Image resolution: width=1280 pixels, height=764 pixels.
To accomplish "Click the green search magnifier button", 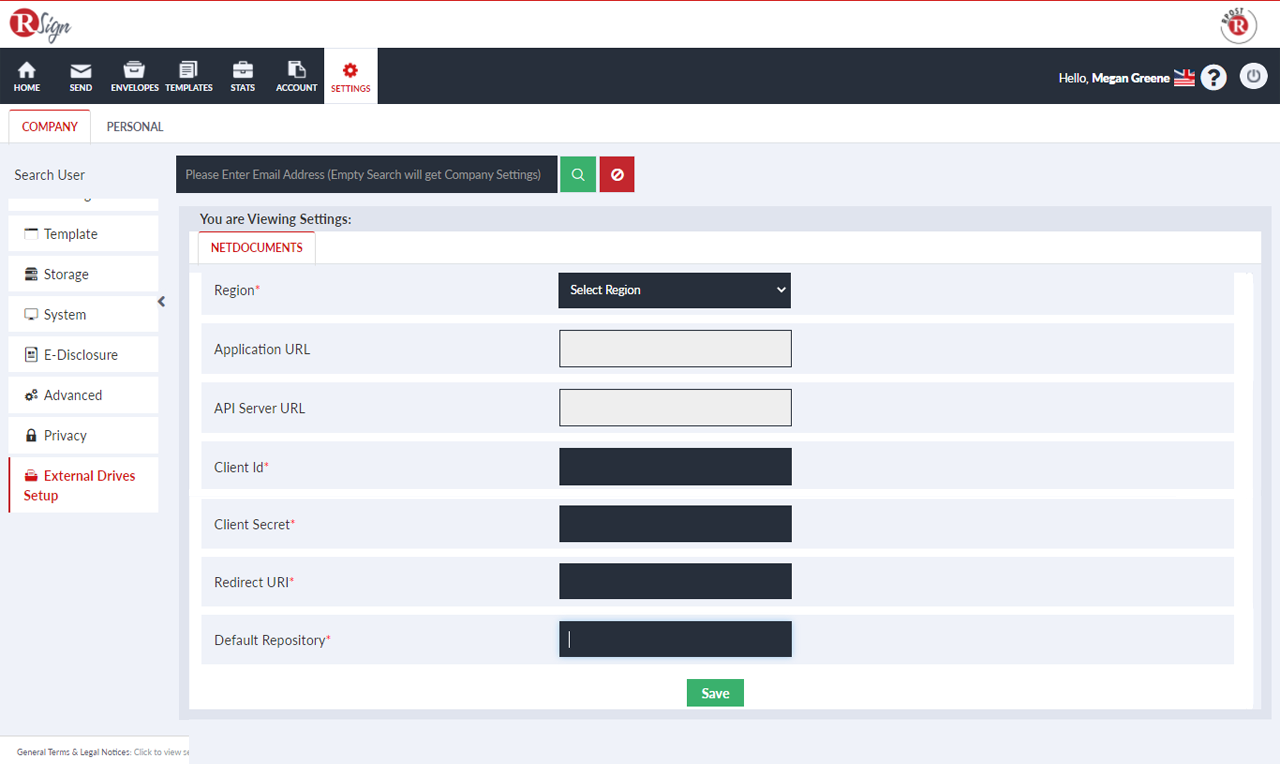I will 577,174.
